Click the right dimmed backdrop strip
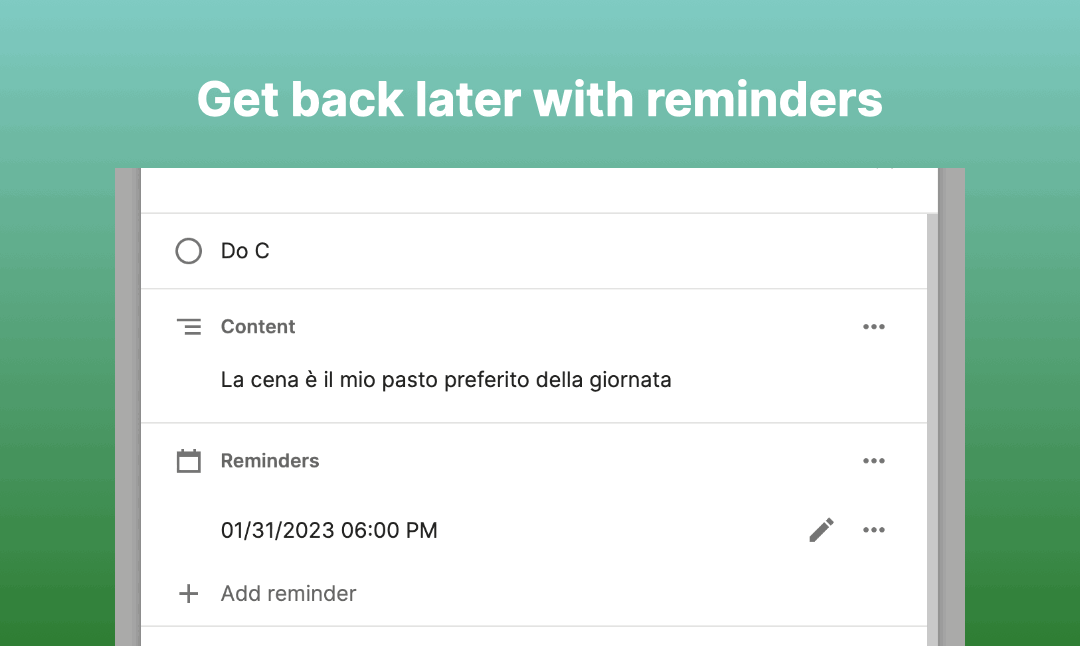The image size is (1080, 646). click(x=951, y=406)
